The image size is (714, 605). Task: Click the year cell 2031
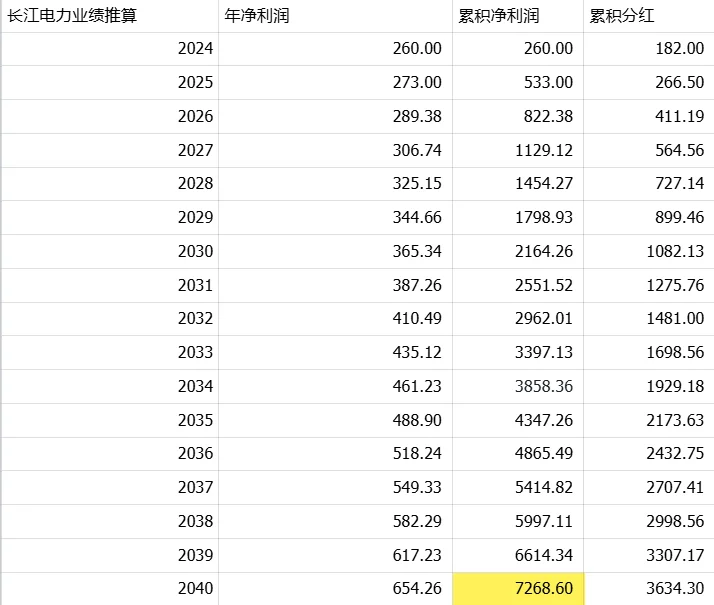click(110, 285)
